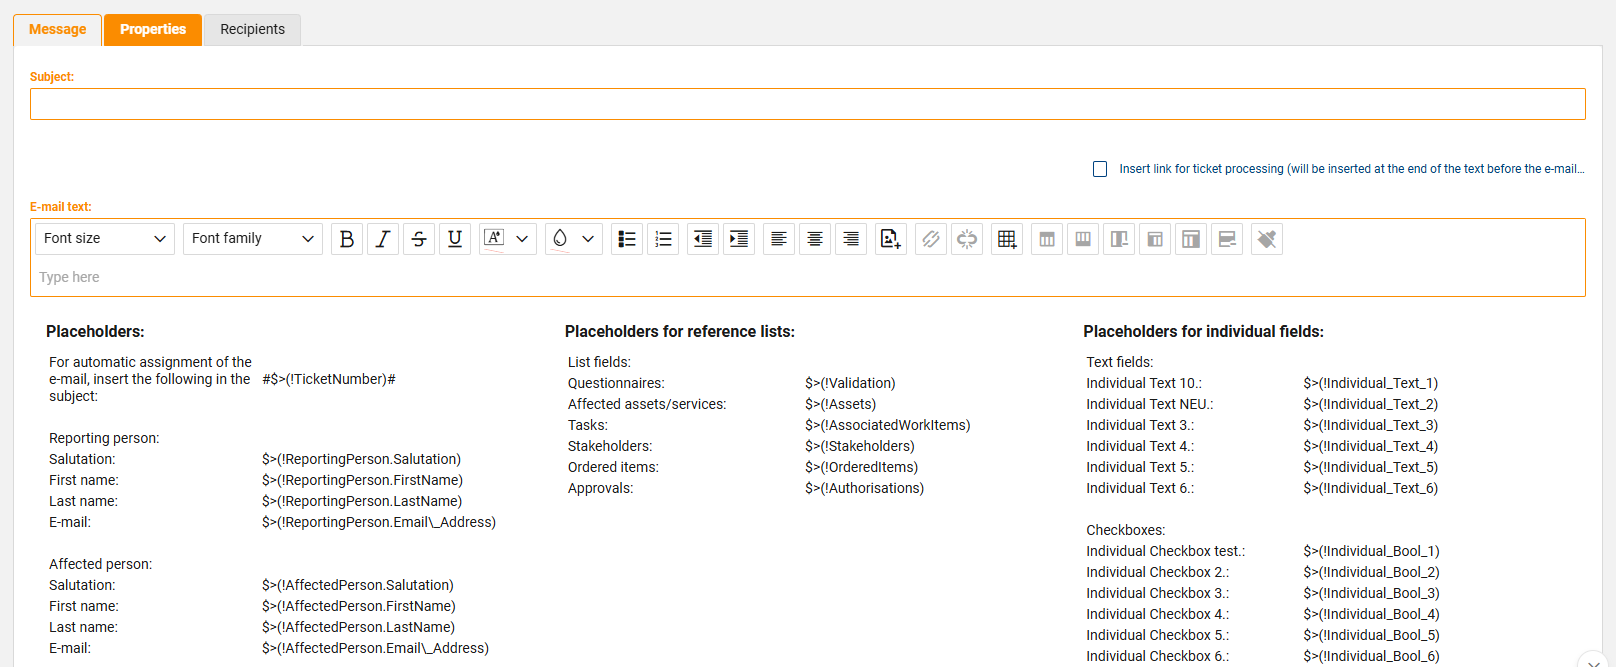The image size is (1616, 667).
Task: Toggle bold formatting
Action: (347, 239)
